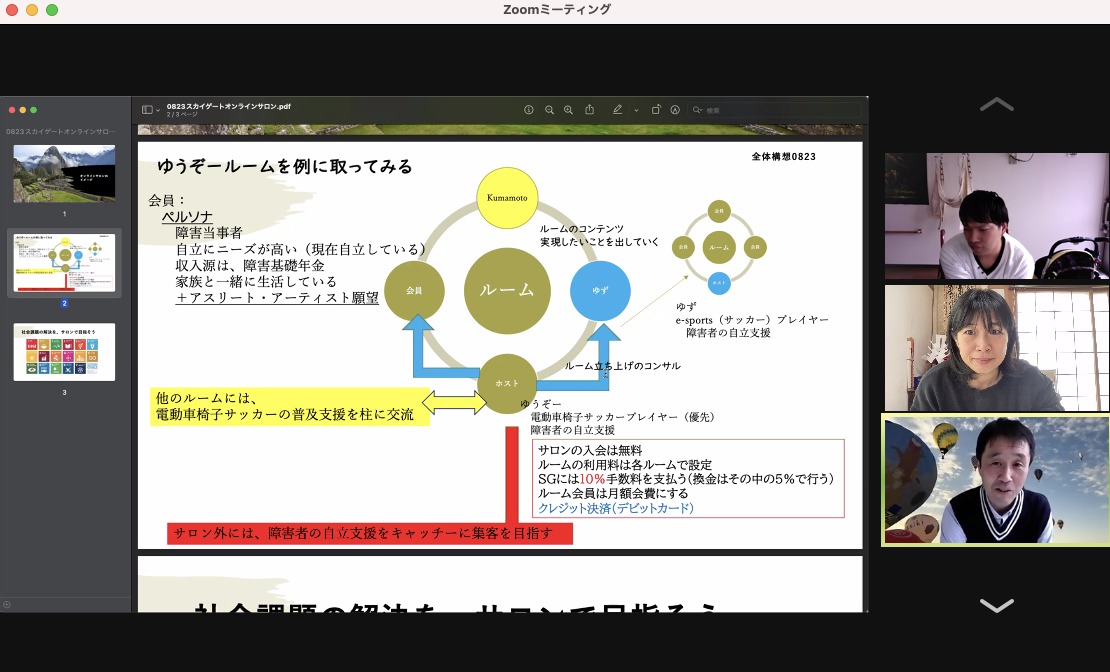This screenshot has height=672, width=1110.
Task: Click the page 2 diagram thumbnail
Action: point(64,263)
